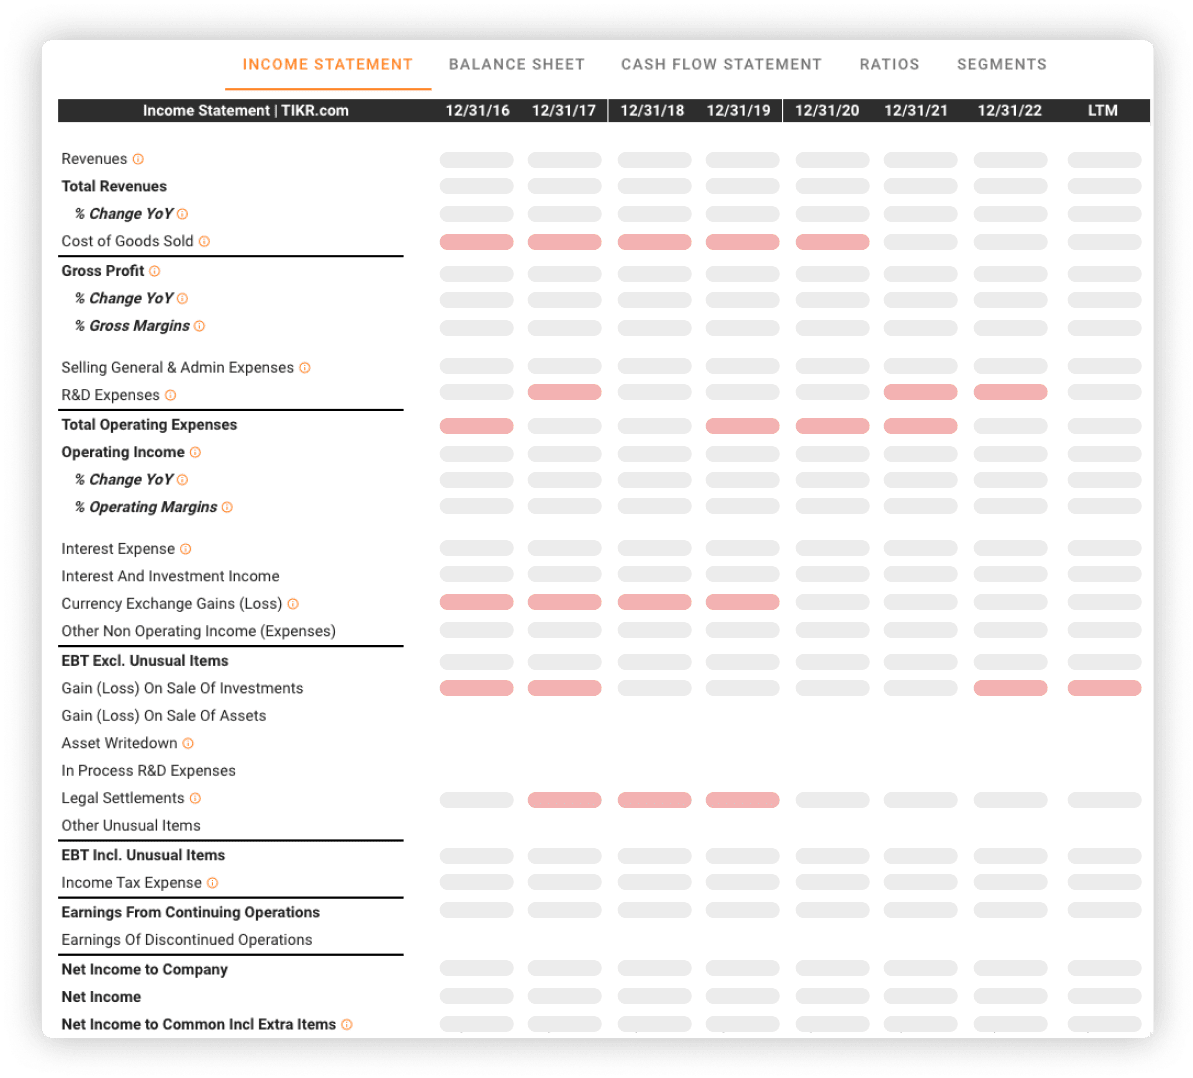Click the Asset Writedown info icon
This screenshot has height=1078, width=1193.
click(x=189, y=743)
